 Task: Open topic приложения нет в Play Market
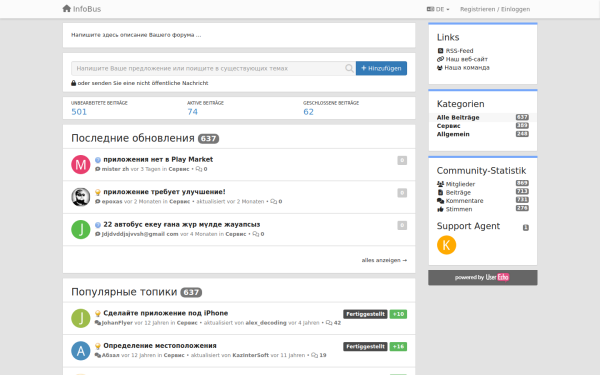tap(158, 160)
